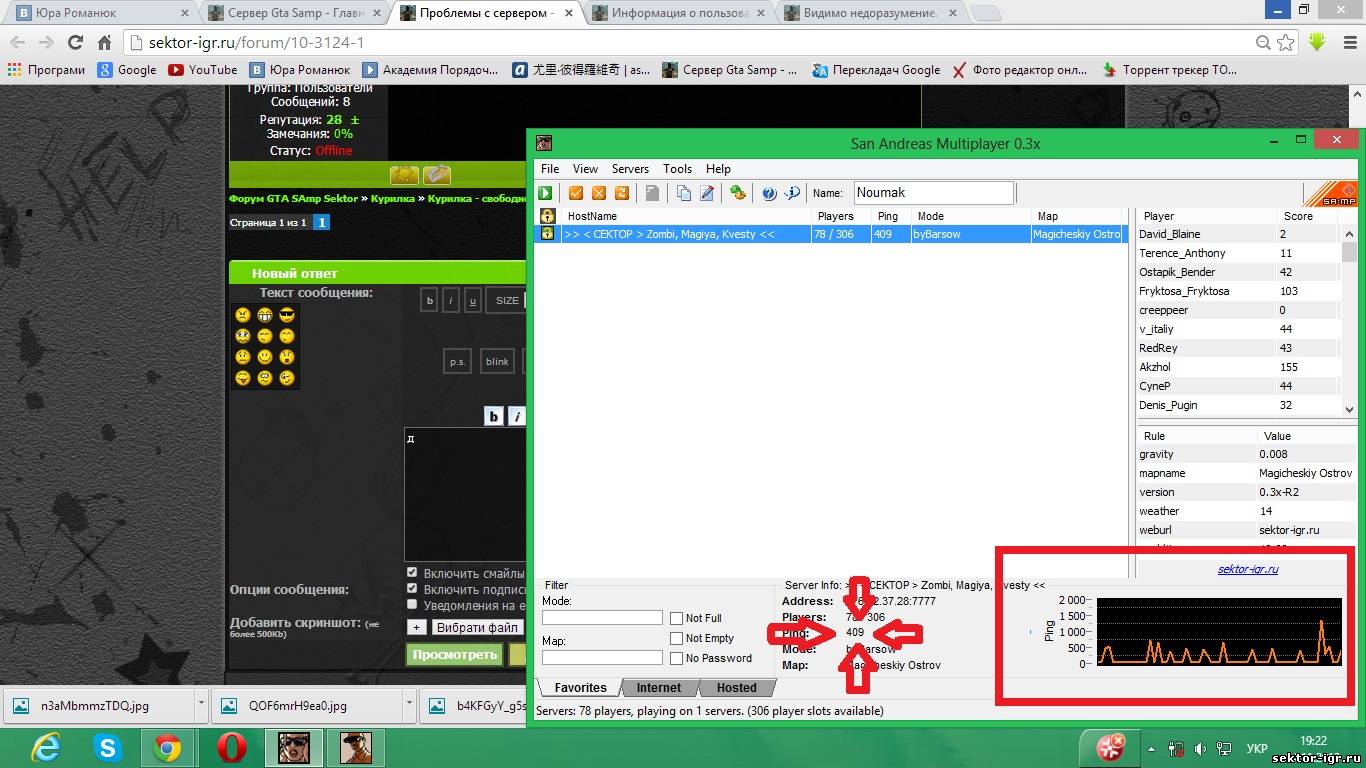Click the 'p.s.' forum formatting button

[x=458, y=362]
